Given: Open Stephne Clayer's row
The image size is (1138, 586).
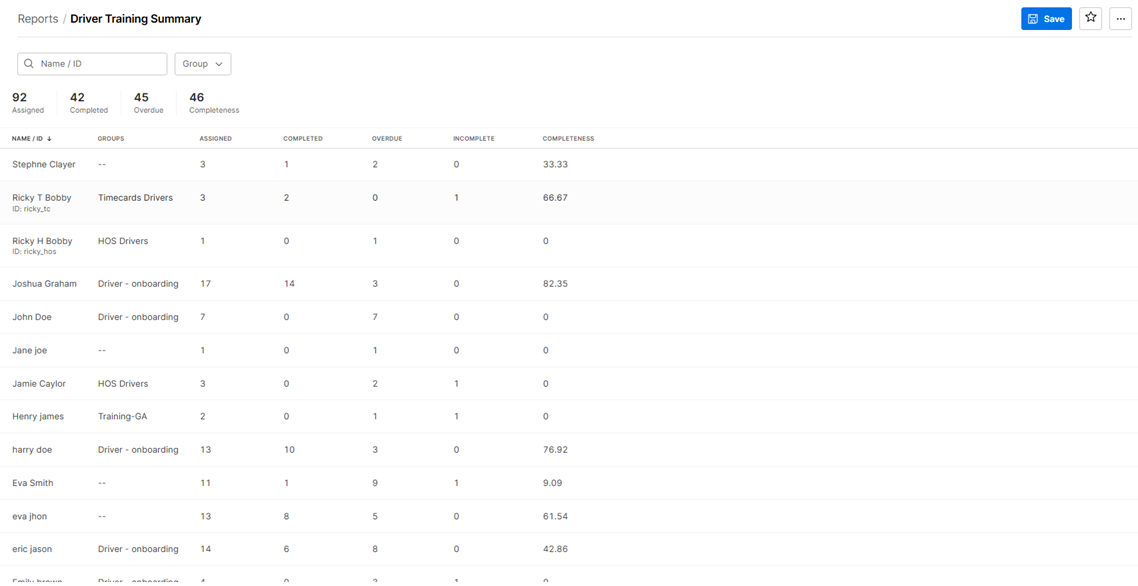Looking at the screenshot, I should (x=44, y=165).
